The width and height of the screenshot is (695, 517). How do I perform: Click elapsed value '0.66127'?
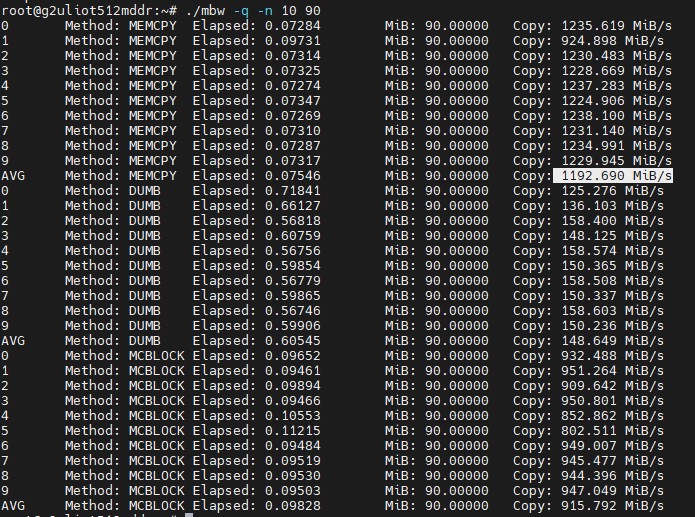click(x=293, y=206)
